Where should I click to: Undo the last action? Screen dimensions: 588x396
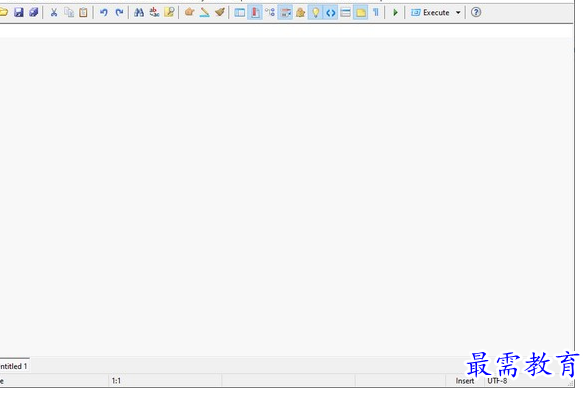pos(104,12)
